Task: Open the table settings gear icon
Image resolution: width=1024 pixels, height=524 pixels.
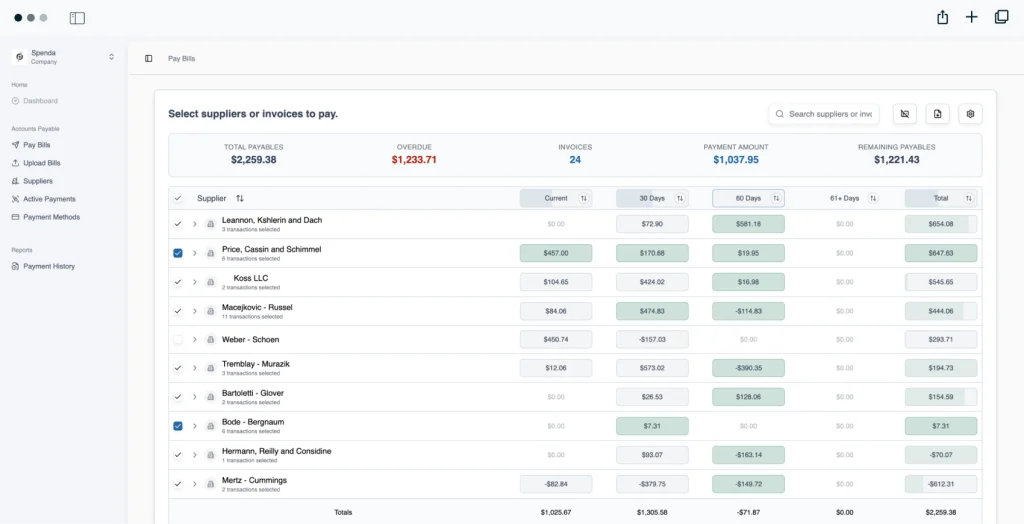Action: point(970,114)
